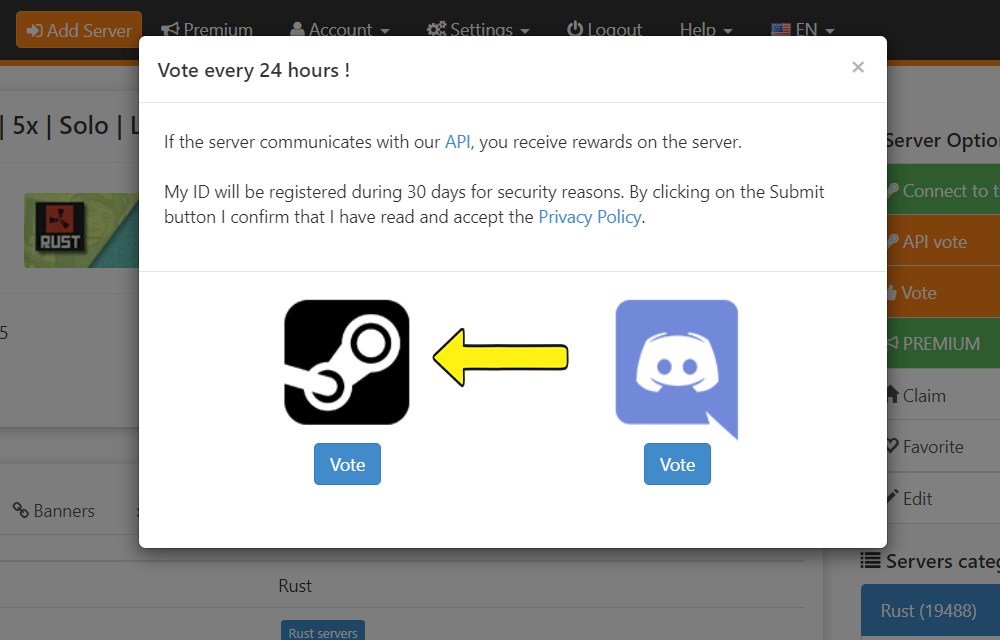Click the Vote option in sidebar

[x=943, y=292]
